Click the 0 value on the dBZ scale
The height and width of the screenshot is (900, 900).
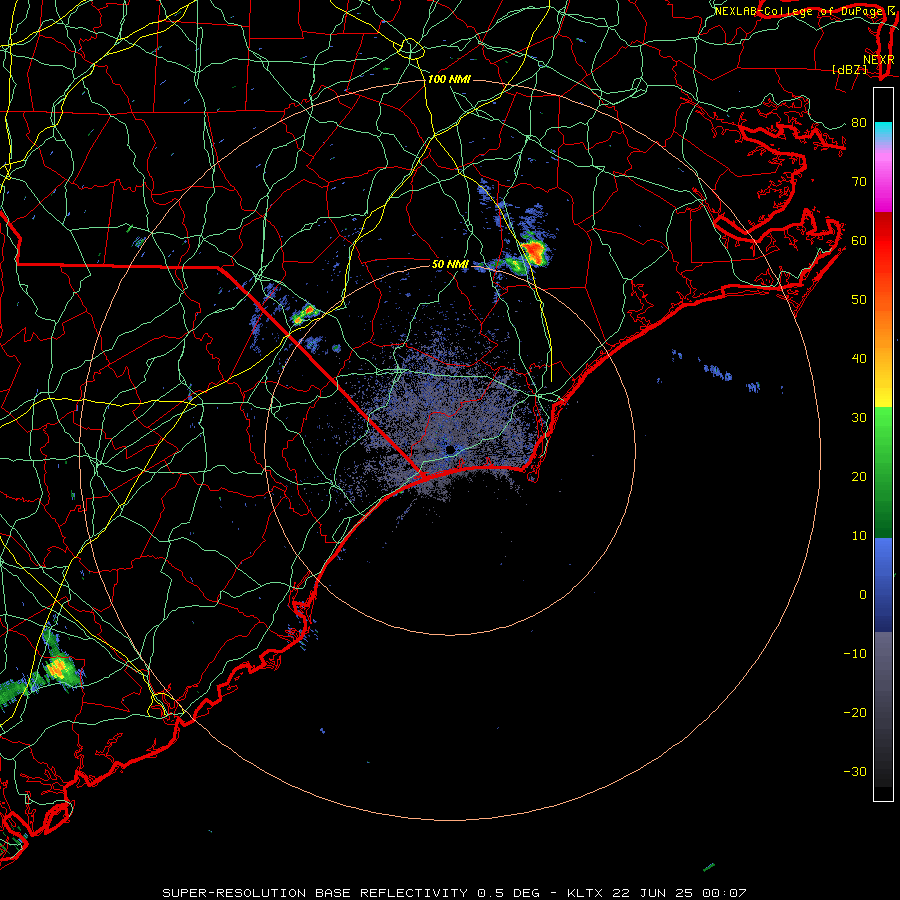tap(863, 595)
